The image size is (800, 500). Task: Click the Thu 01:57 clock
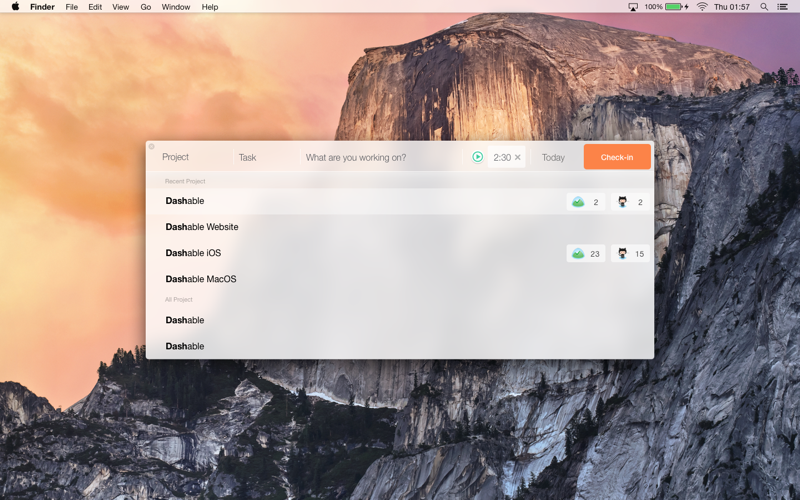(x=732, y=7)
